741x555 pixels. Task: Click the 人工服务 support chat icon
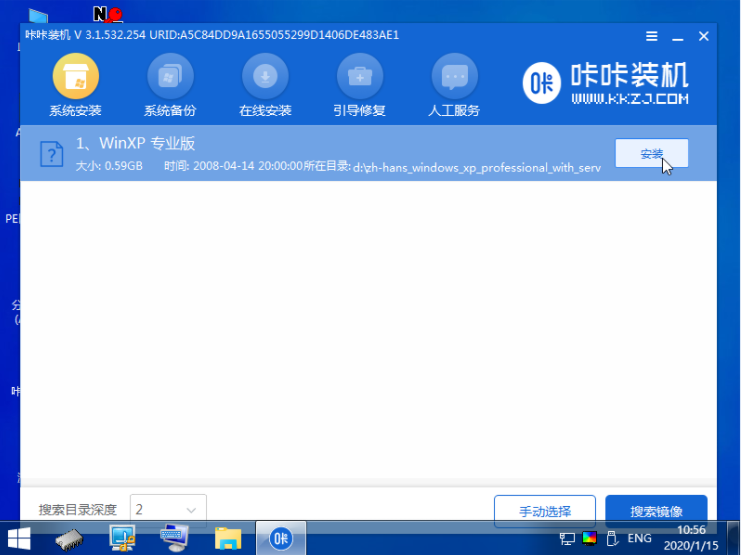tap(455, 86)
